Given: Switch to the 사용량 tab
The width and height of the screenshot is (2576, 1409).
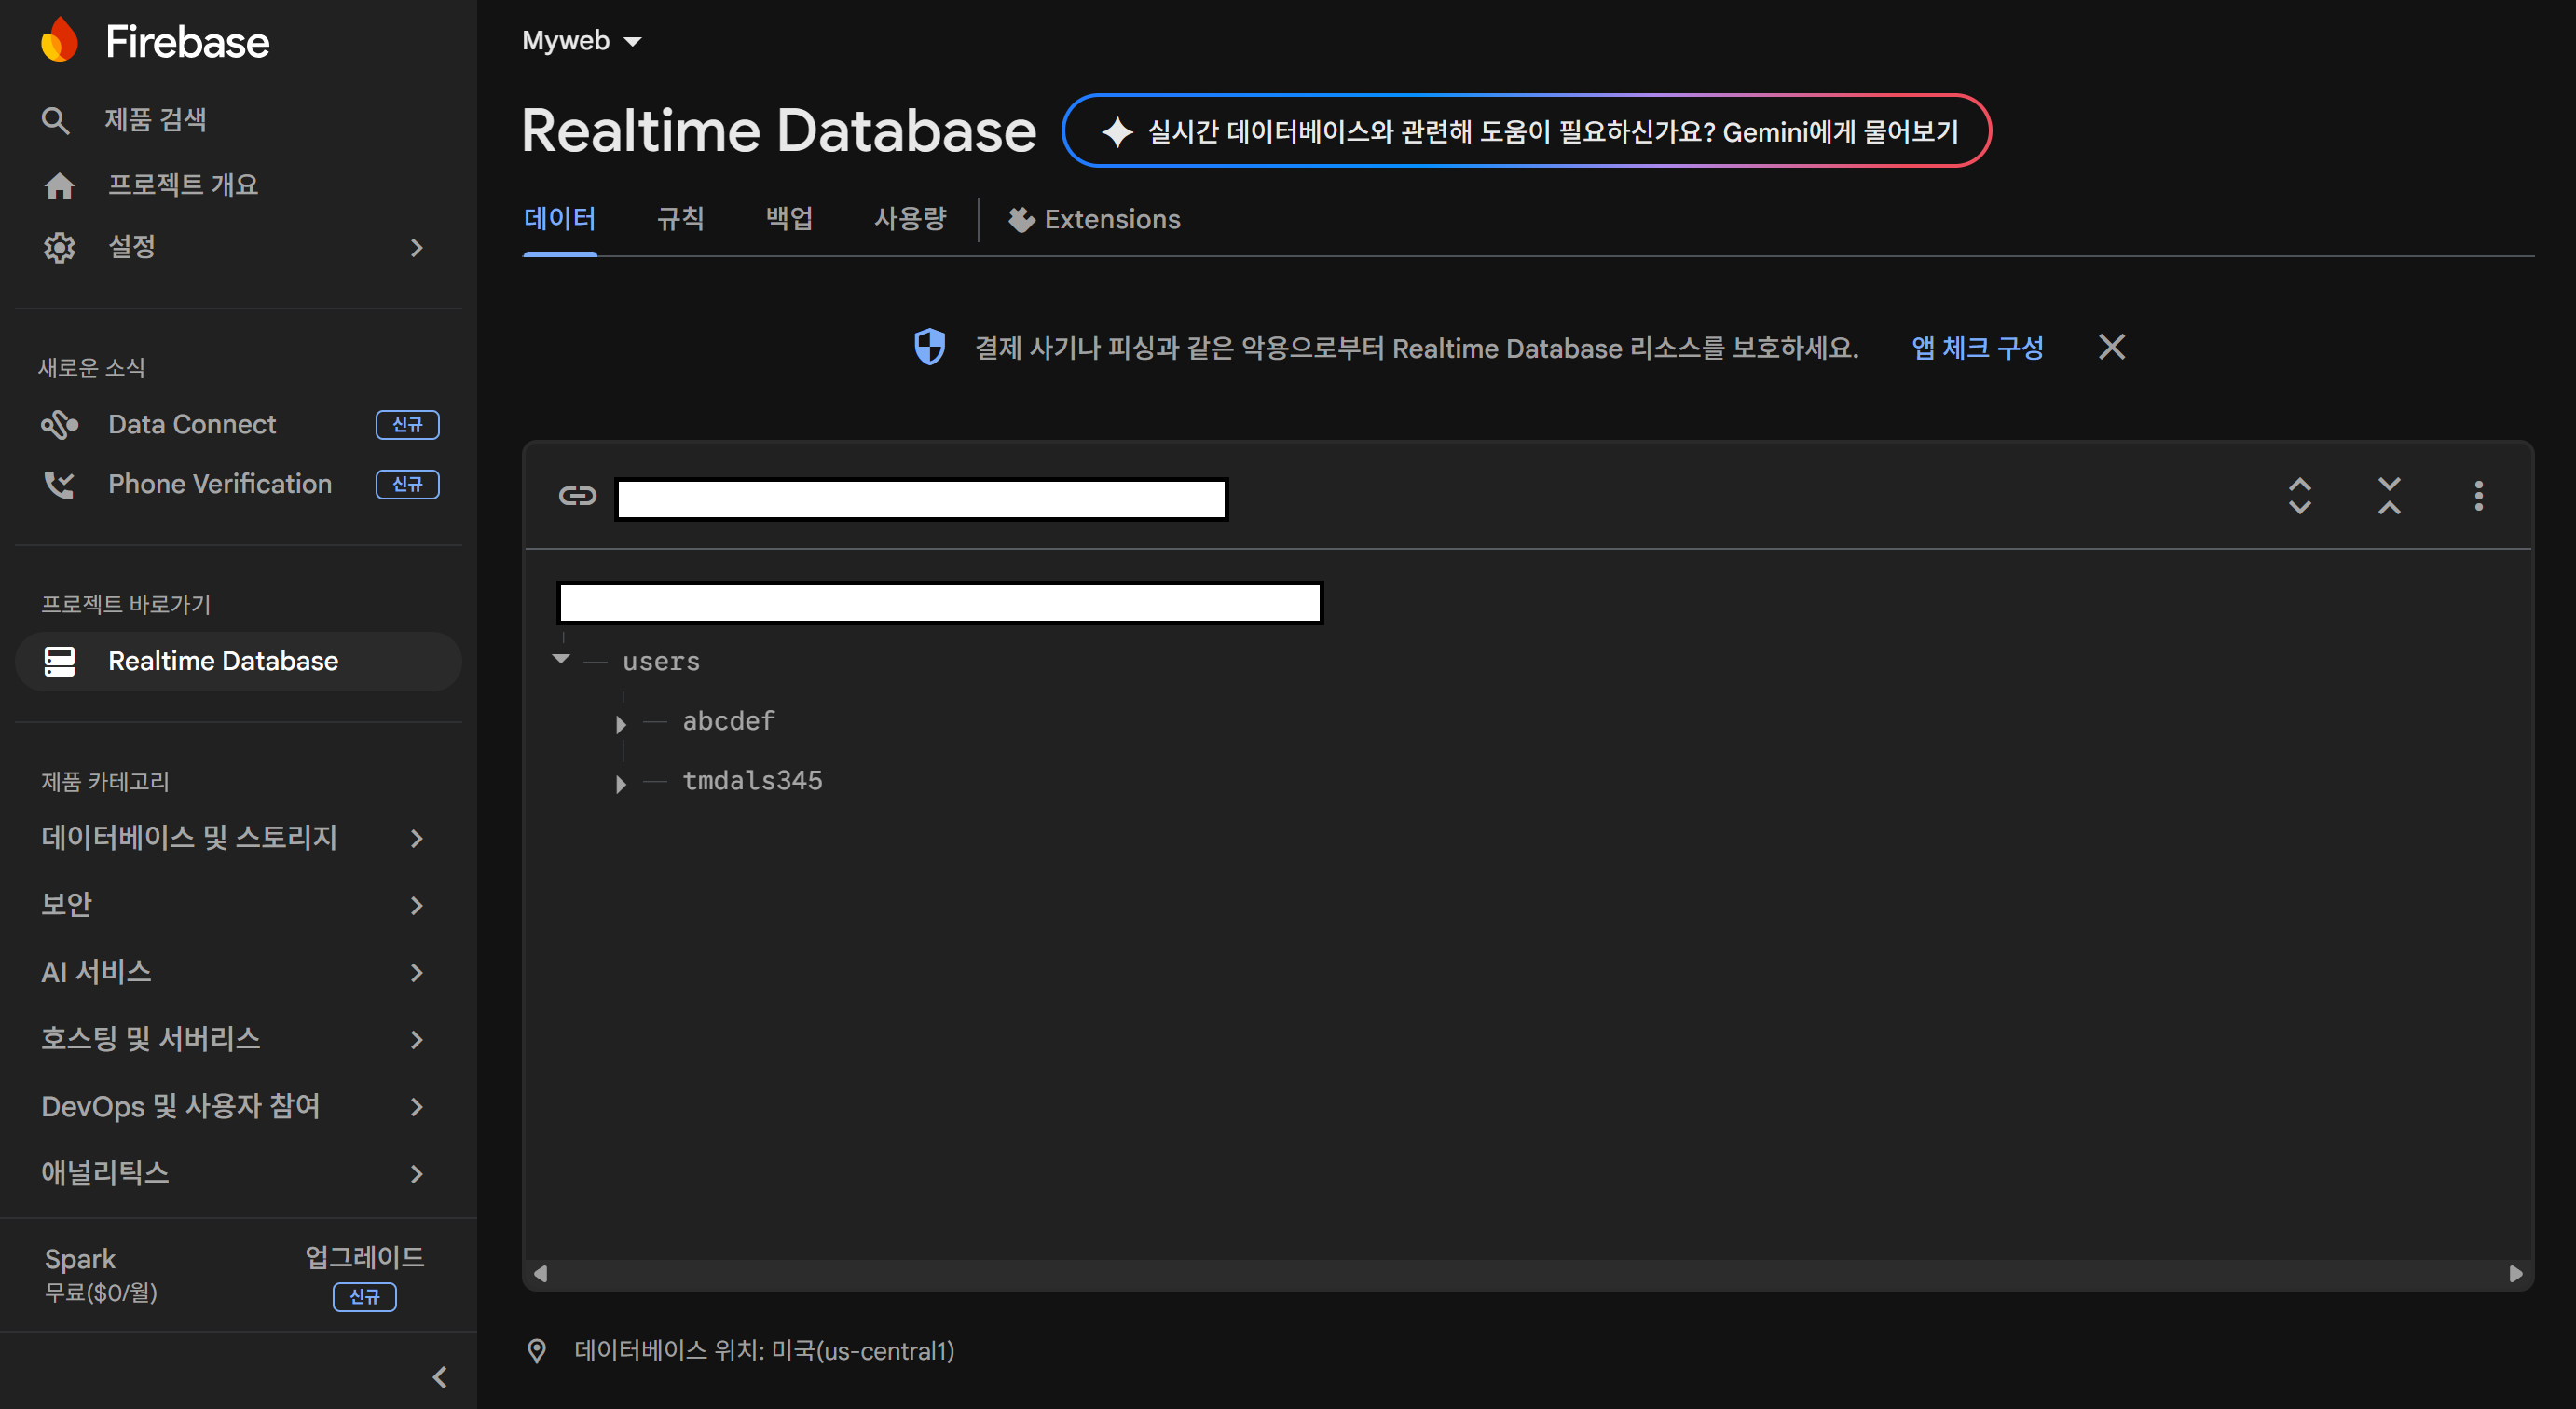Looking at the screenshot, I should pos(909,219).
